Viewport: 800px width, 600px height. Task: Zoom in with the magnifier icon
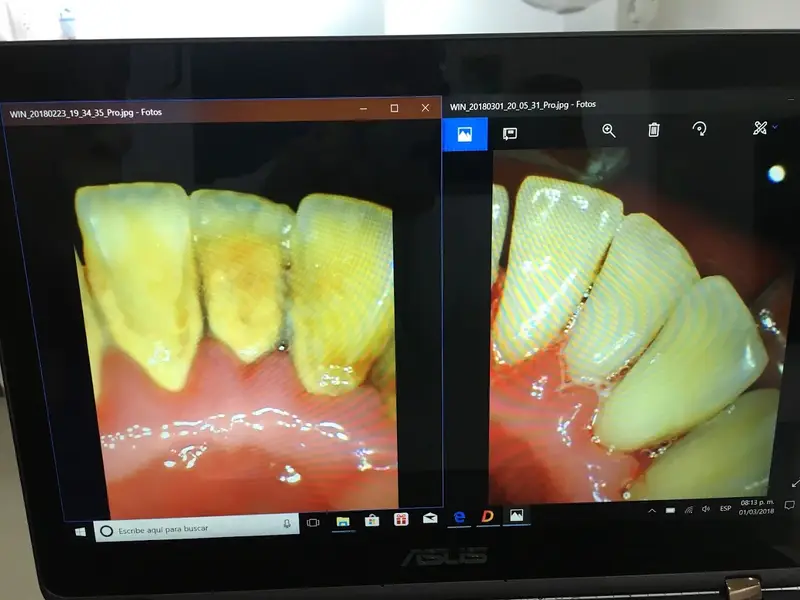point(608,130)
